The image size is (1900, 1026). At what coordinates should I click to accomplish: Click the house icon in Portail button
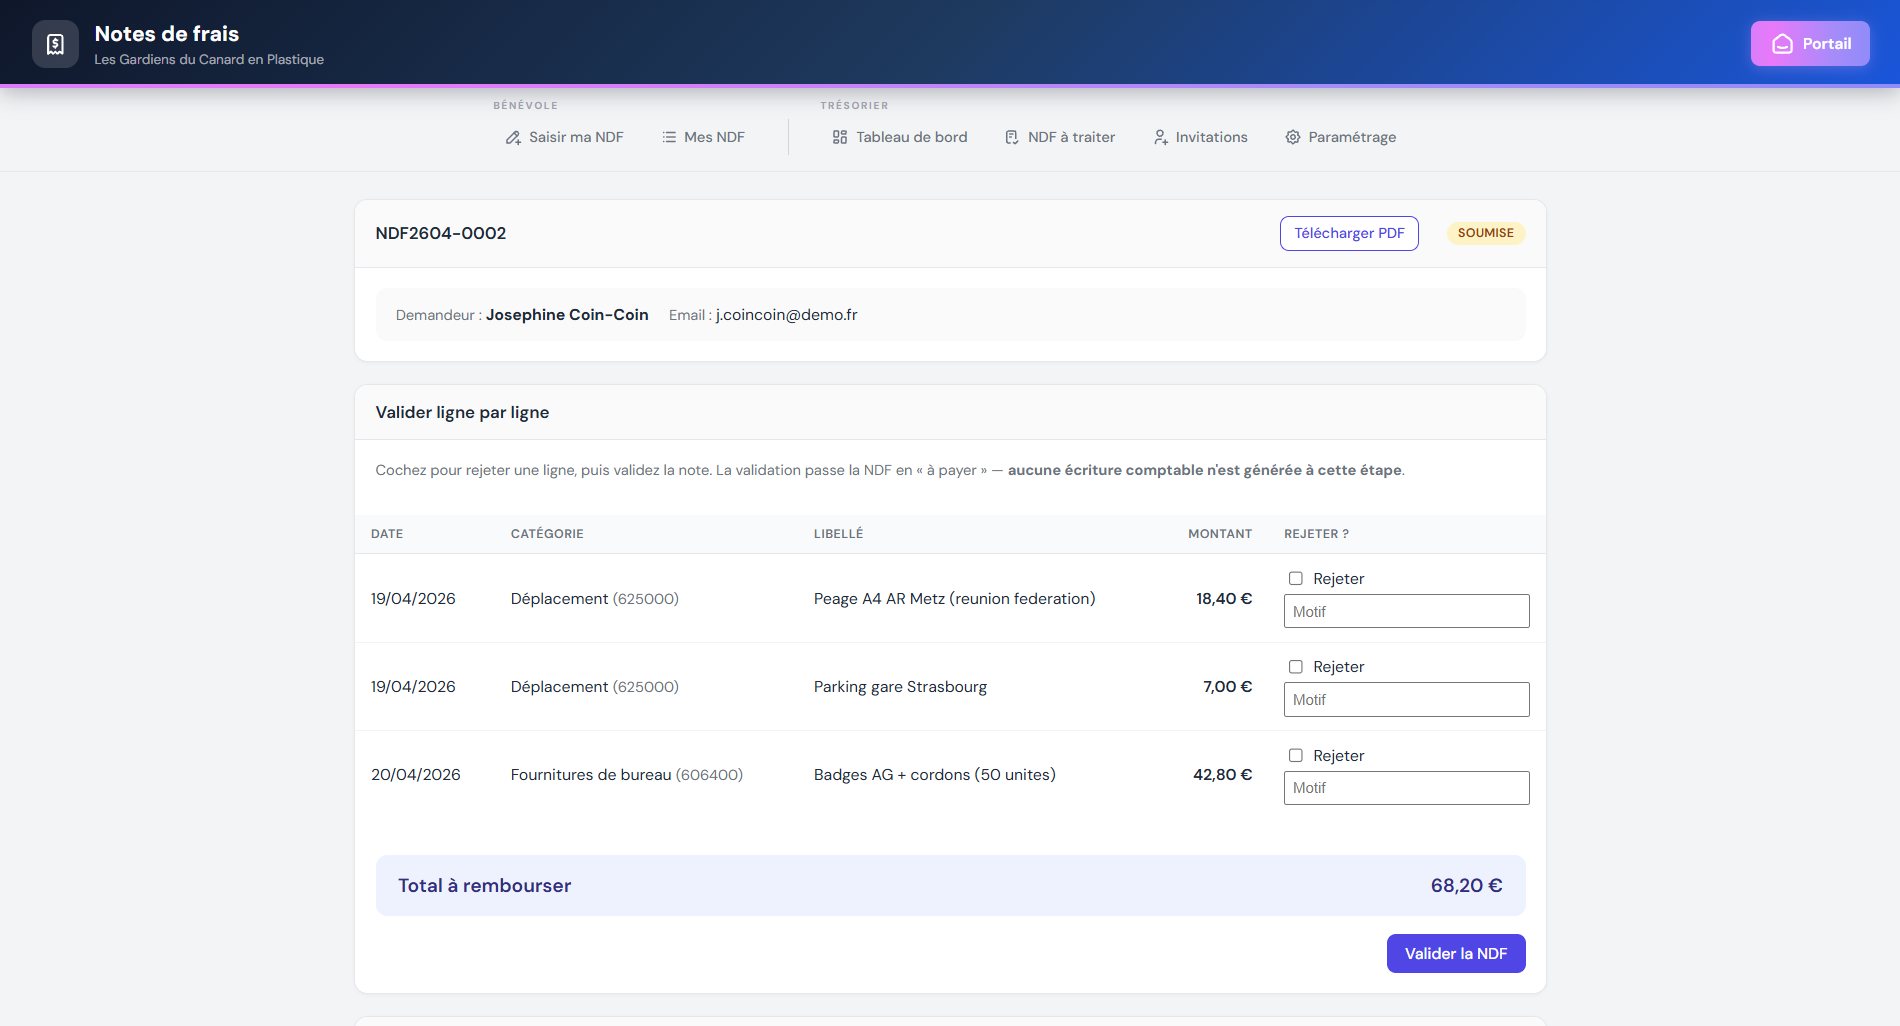(x=1782, y=44)
